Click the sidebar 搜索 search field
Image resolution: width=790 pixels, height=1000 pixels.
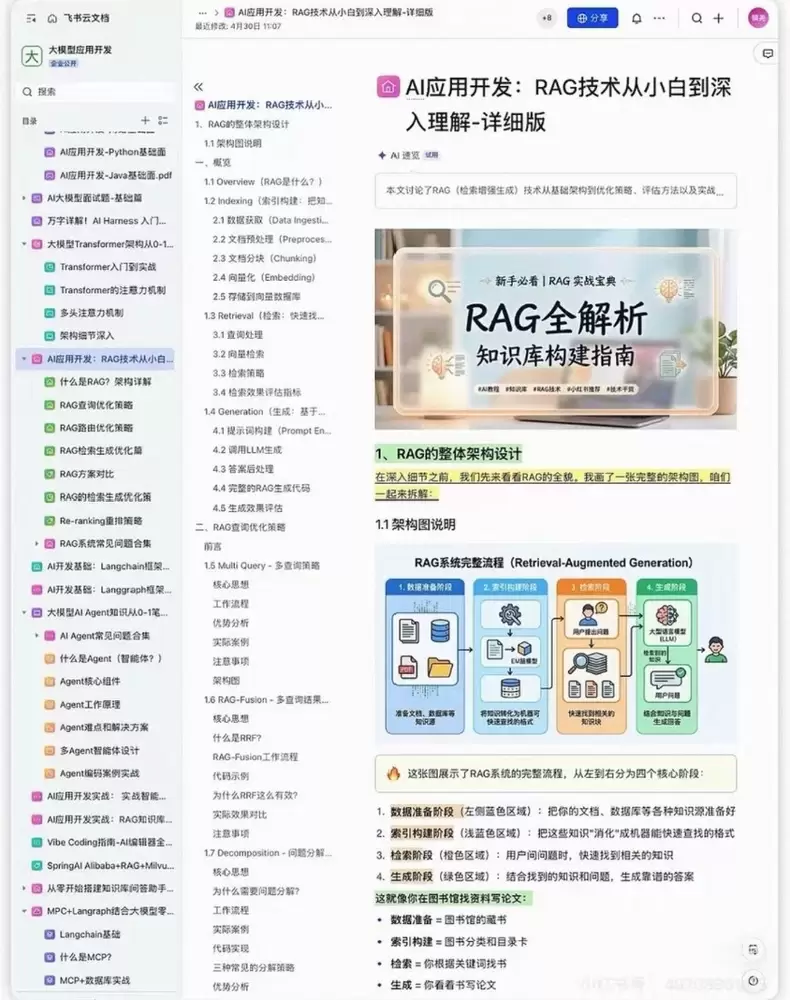click(x=96, y=92)
